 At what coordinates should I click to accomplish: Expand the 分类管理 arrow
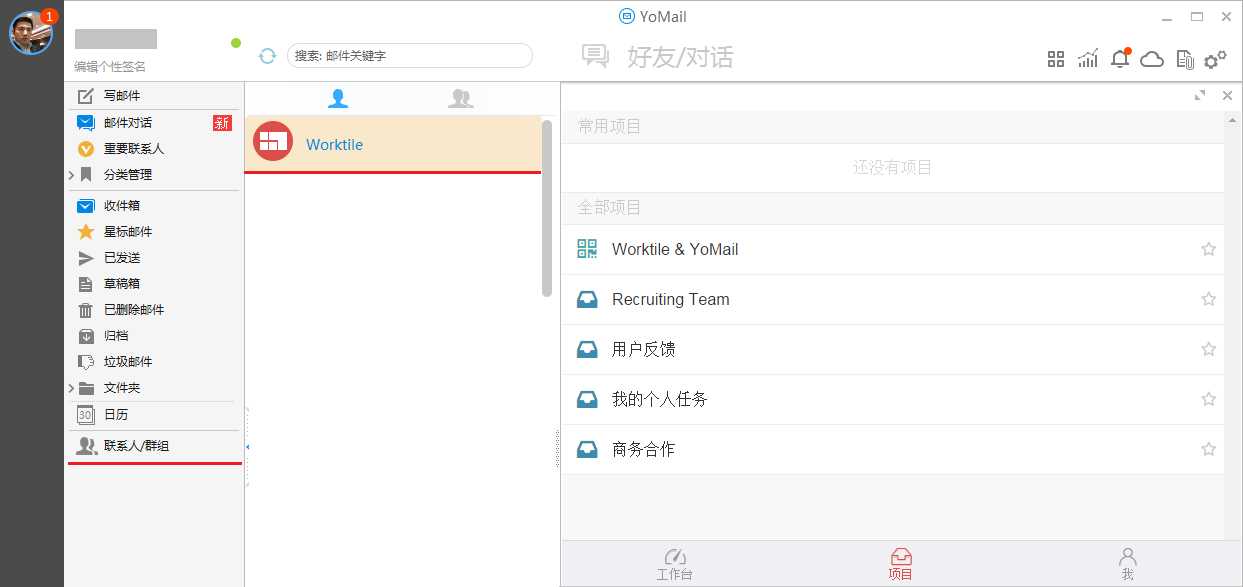click(x=71, y=175)
